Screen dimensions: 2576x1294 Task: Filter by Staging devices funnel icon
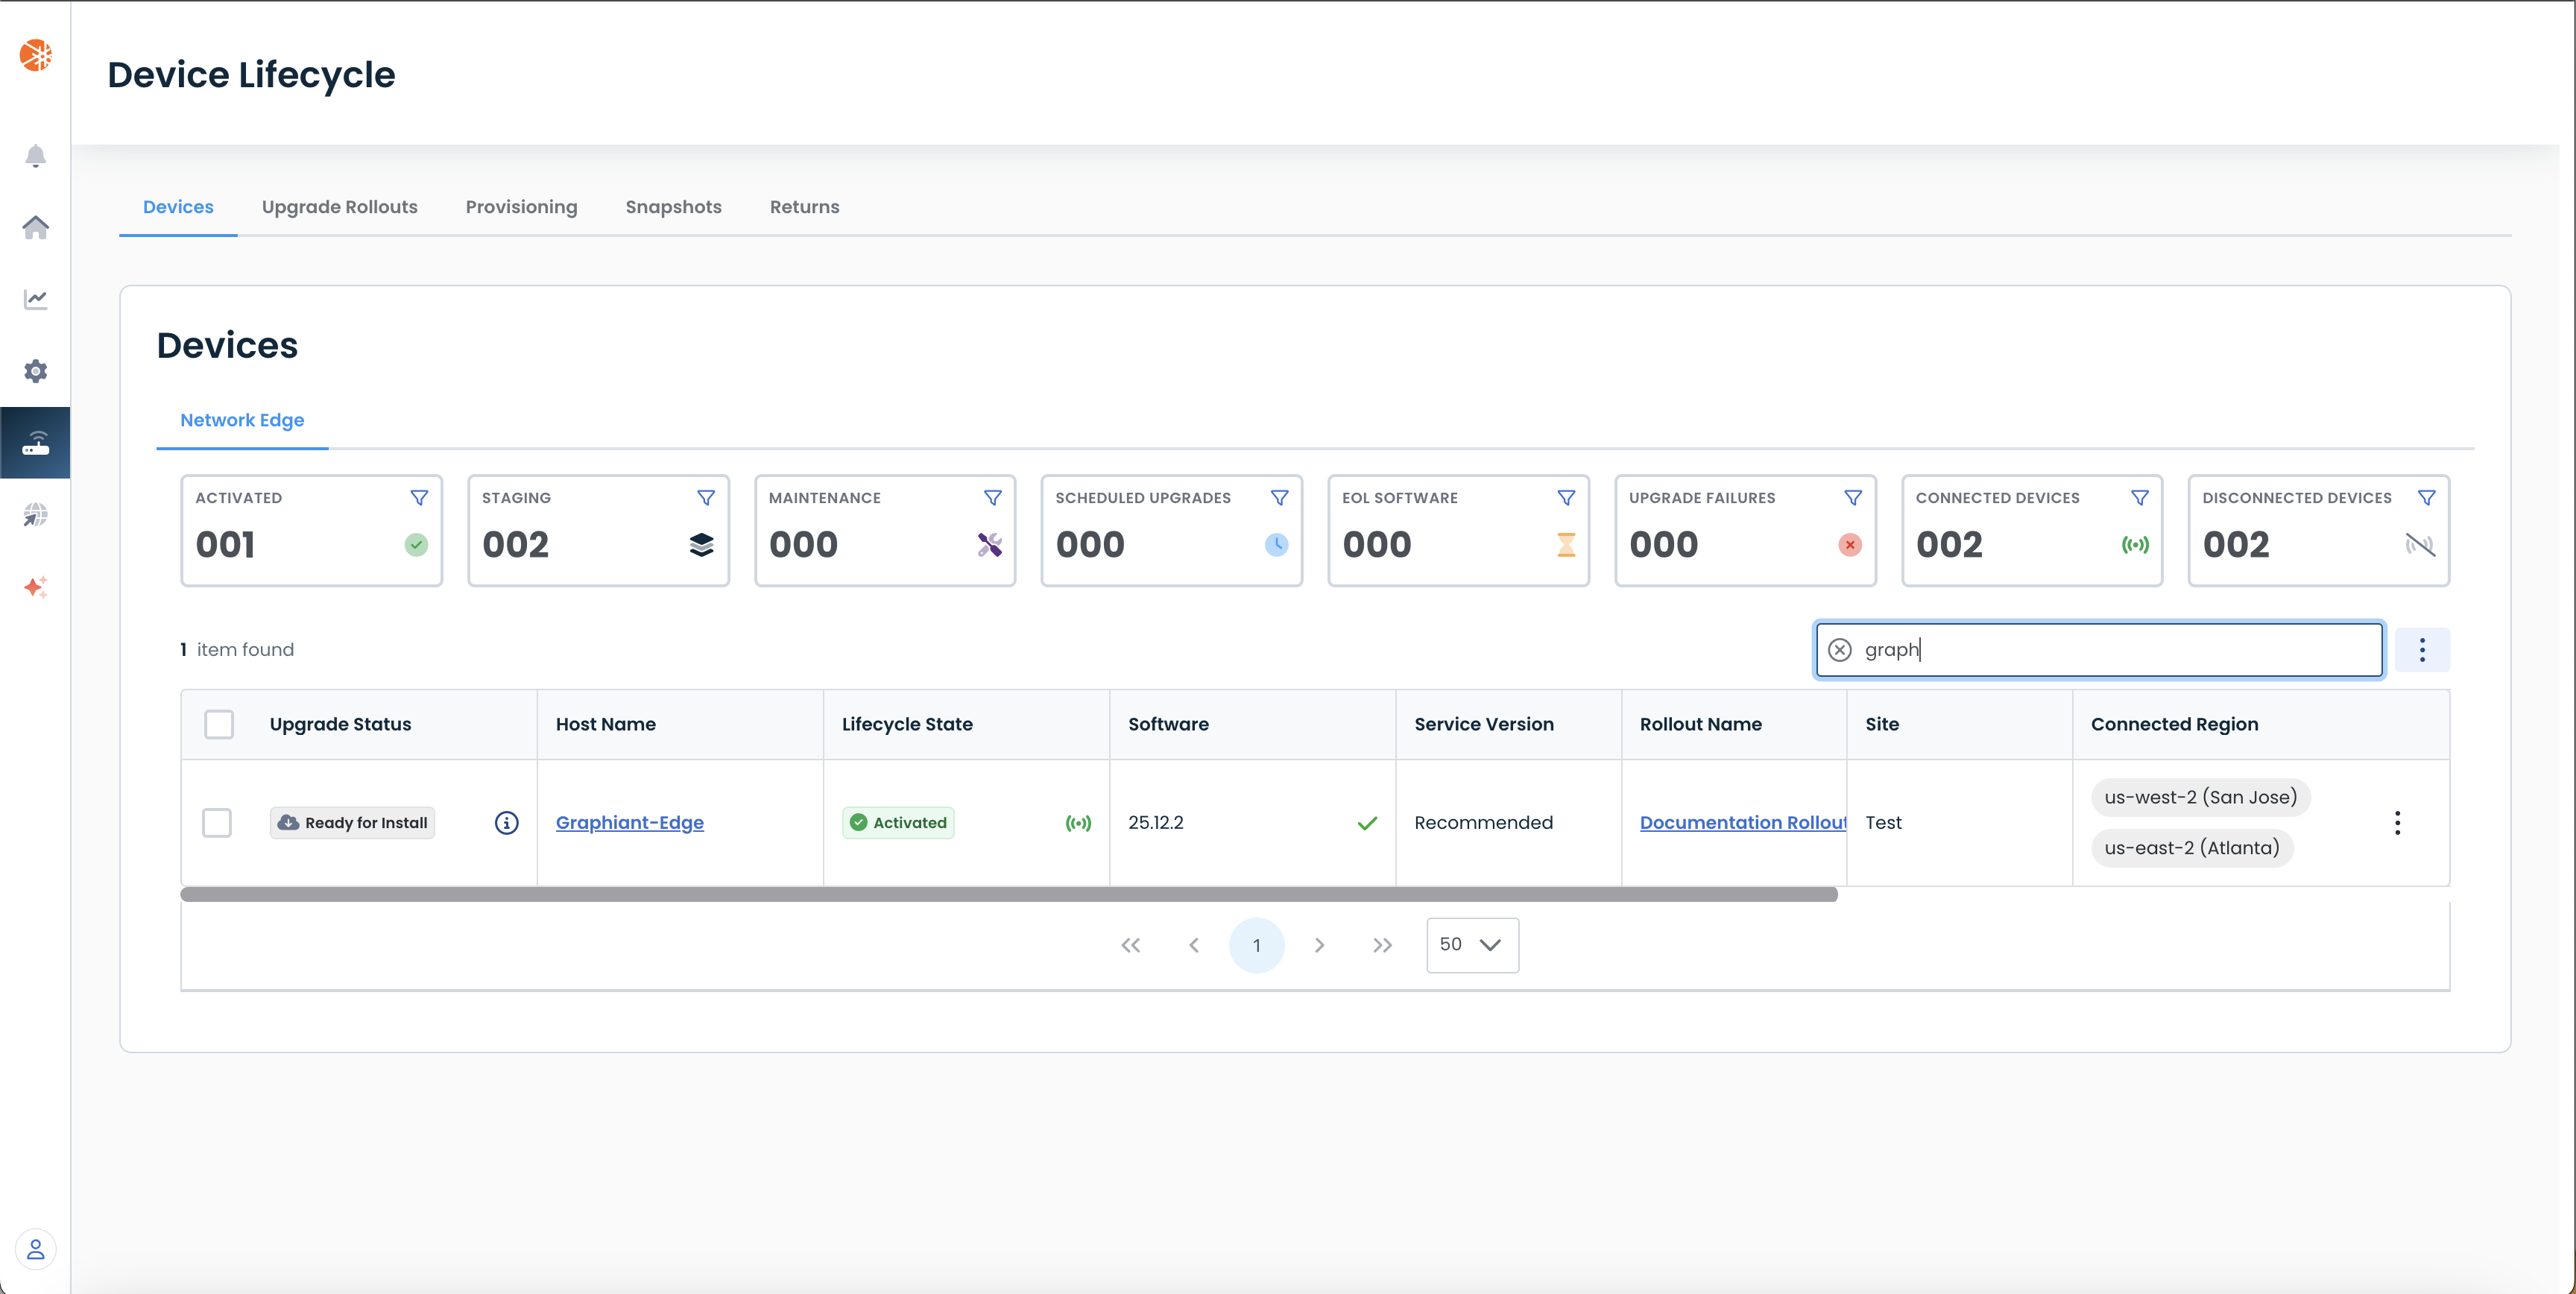coord(706,498)
